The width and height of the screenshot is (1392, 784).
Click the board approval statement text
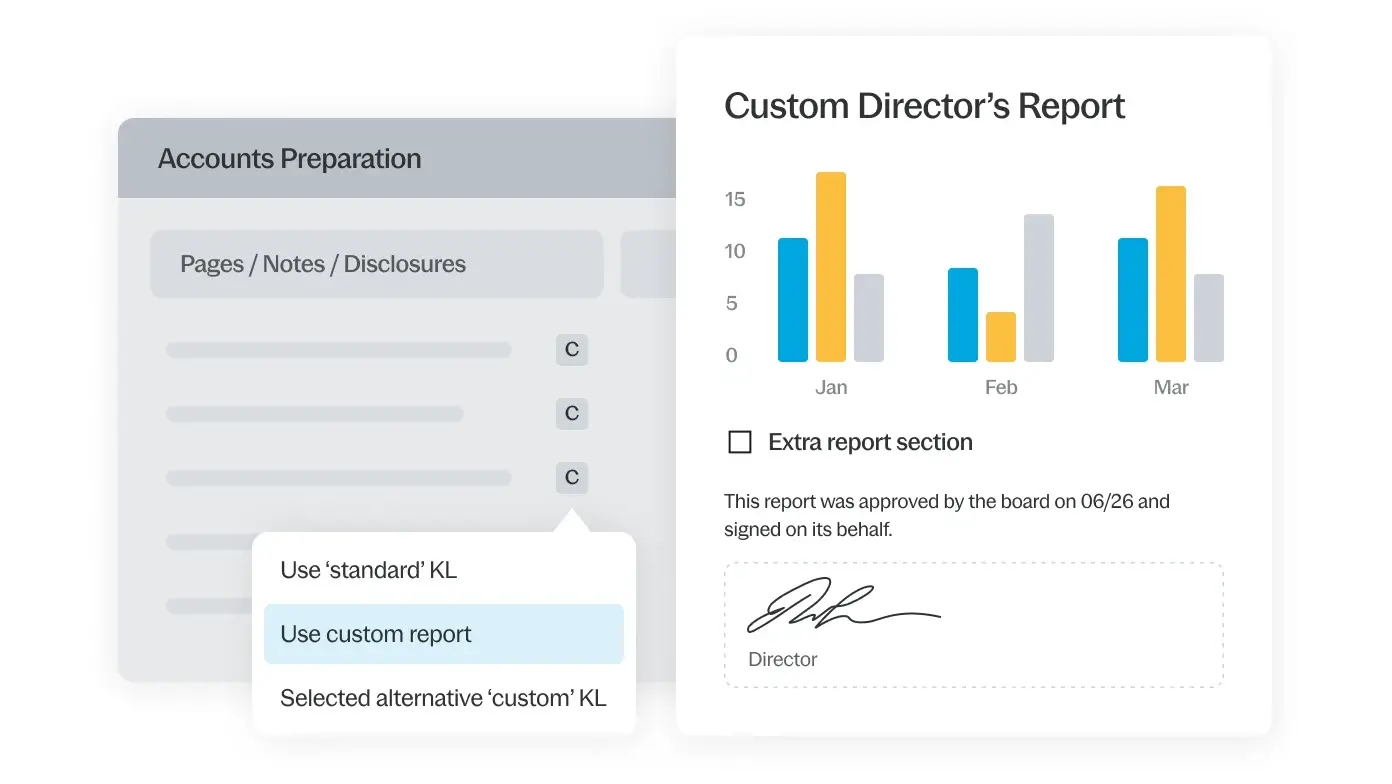946,515
